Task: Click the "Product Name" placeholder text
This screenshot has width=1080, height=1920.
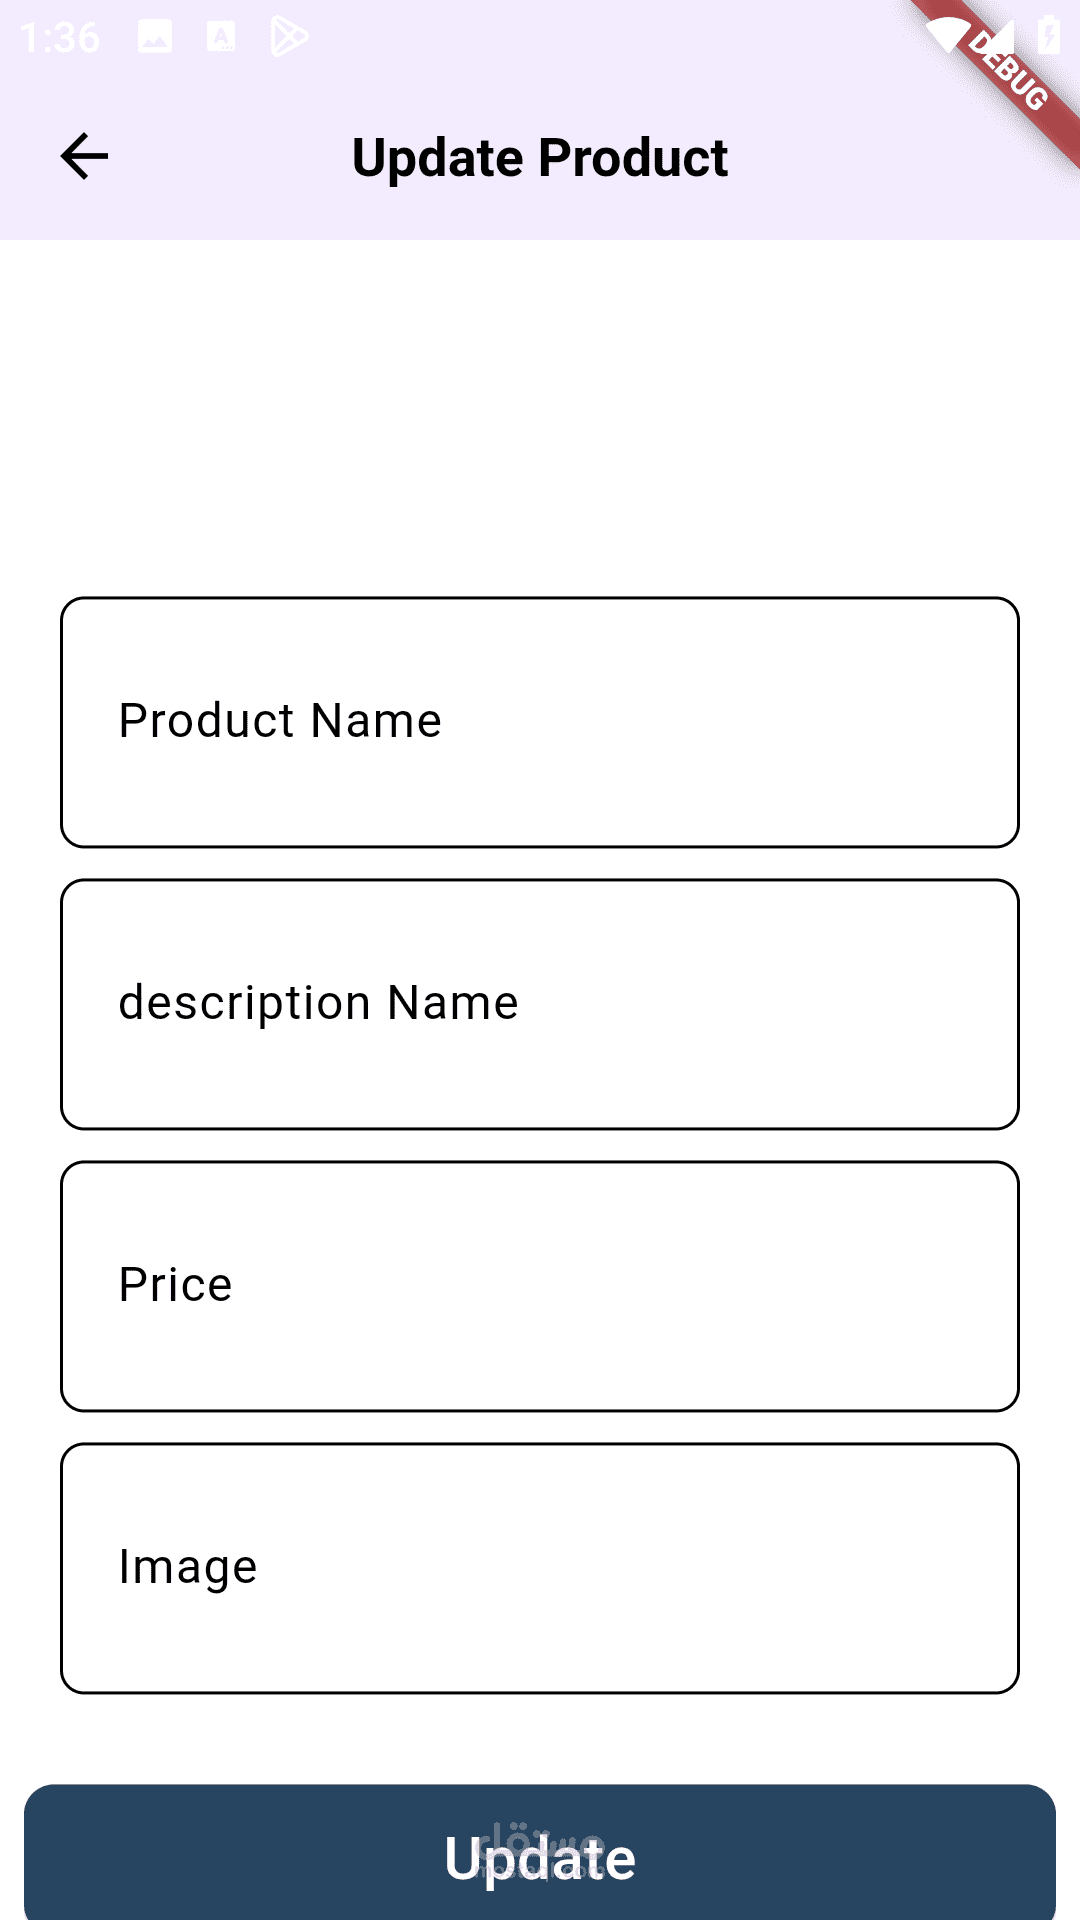Action: (x=280, y=721)
